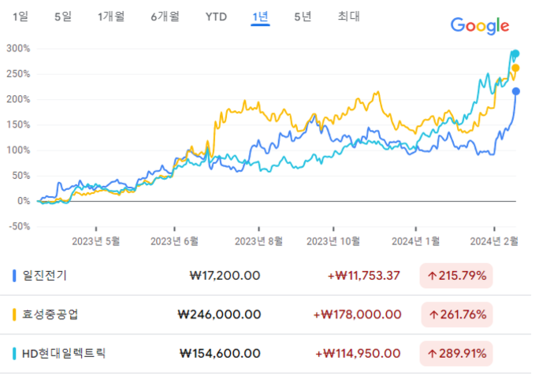This screenshot has height=379, width=539.
Task: Click the 2023년 8월 axis marker
Action: 258,241
